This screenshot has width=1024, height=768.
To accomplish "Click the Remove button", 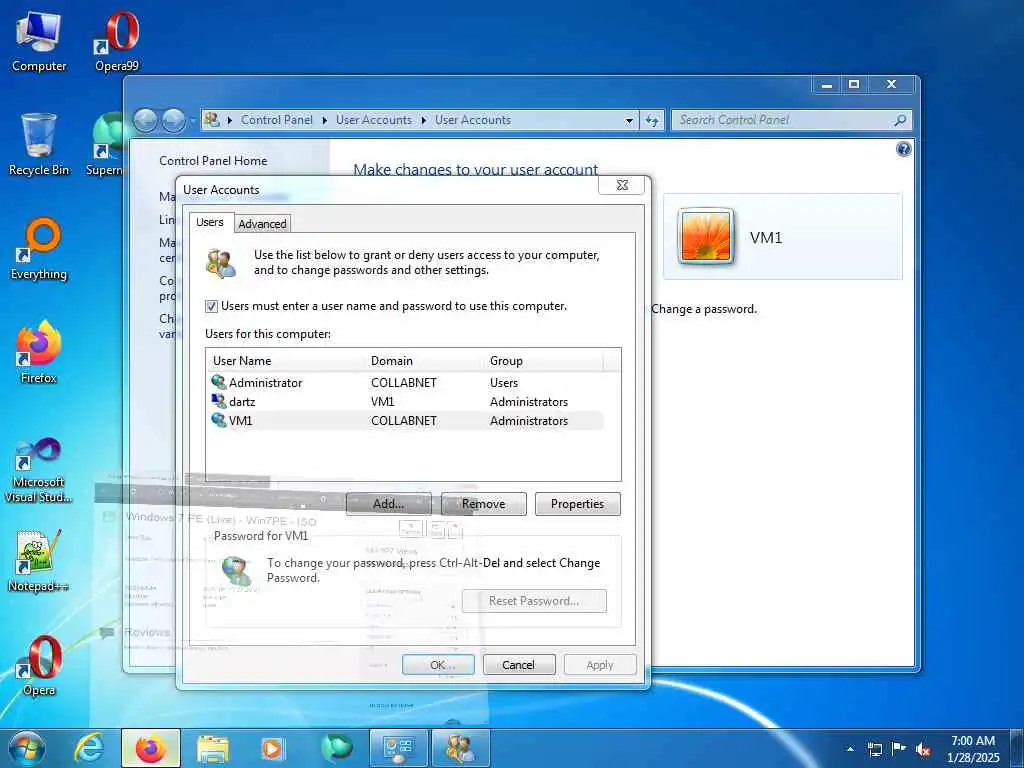I will click(483, 504).
